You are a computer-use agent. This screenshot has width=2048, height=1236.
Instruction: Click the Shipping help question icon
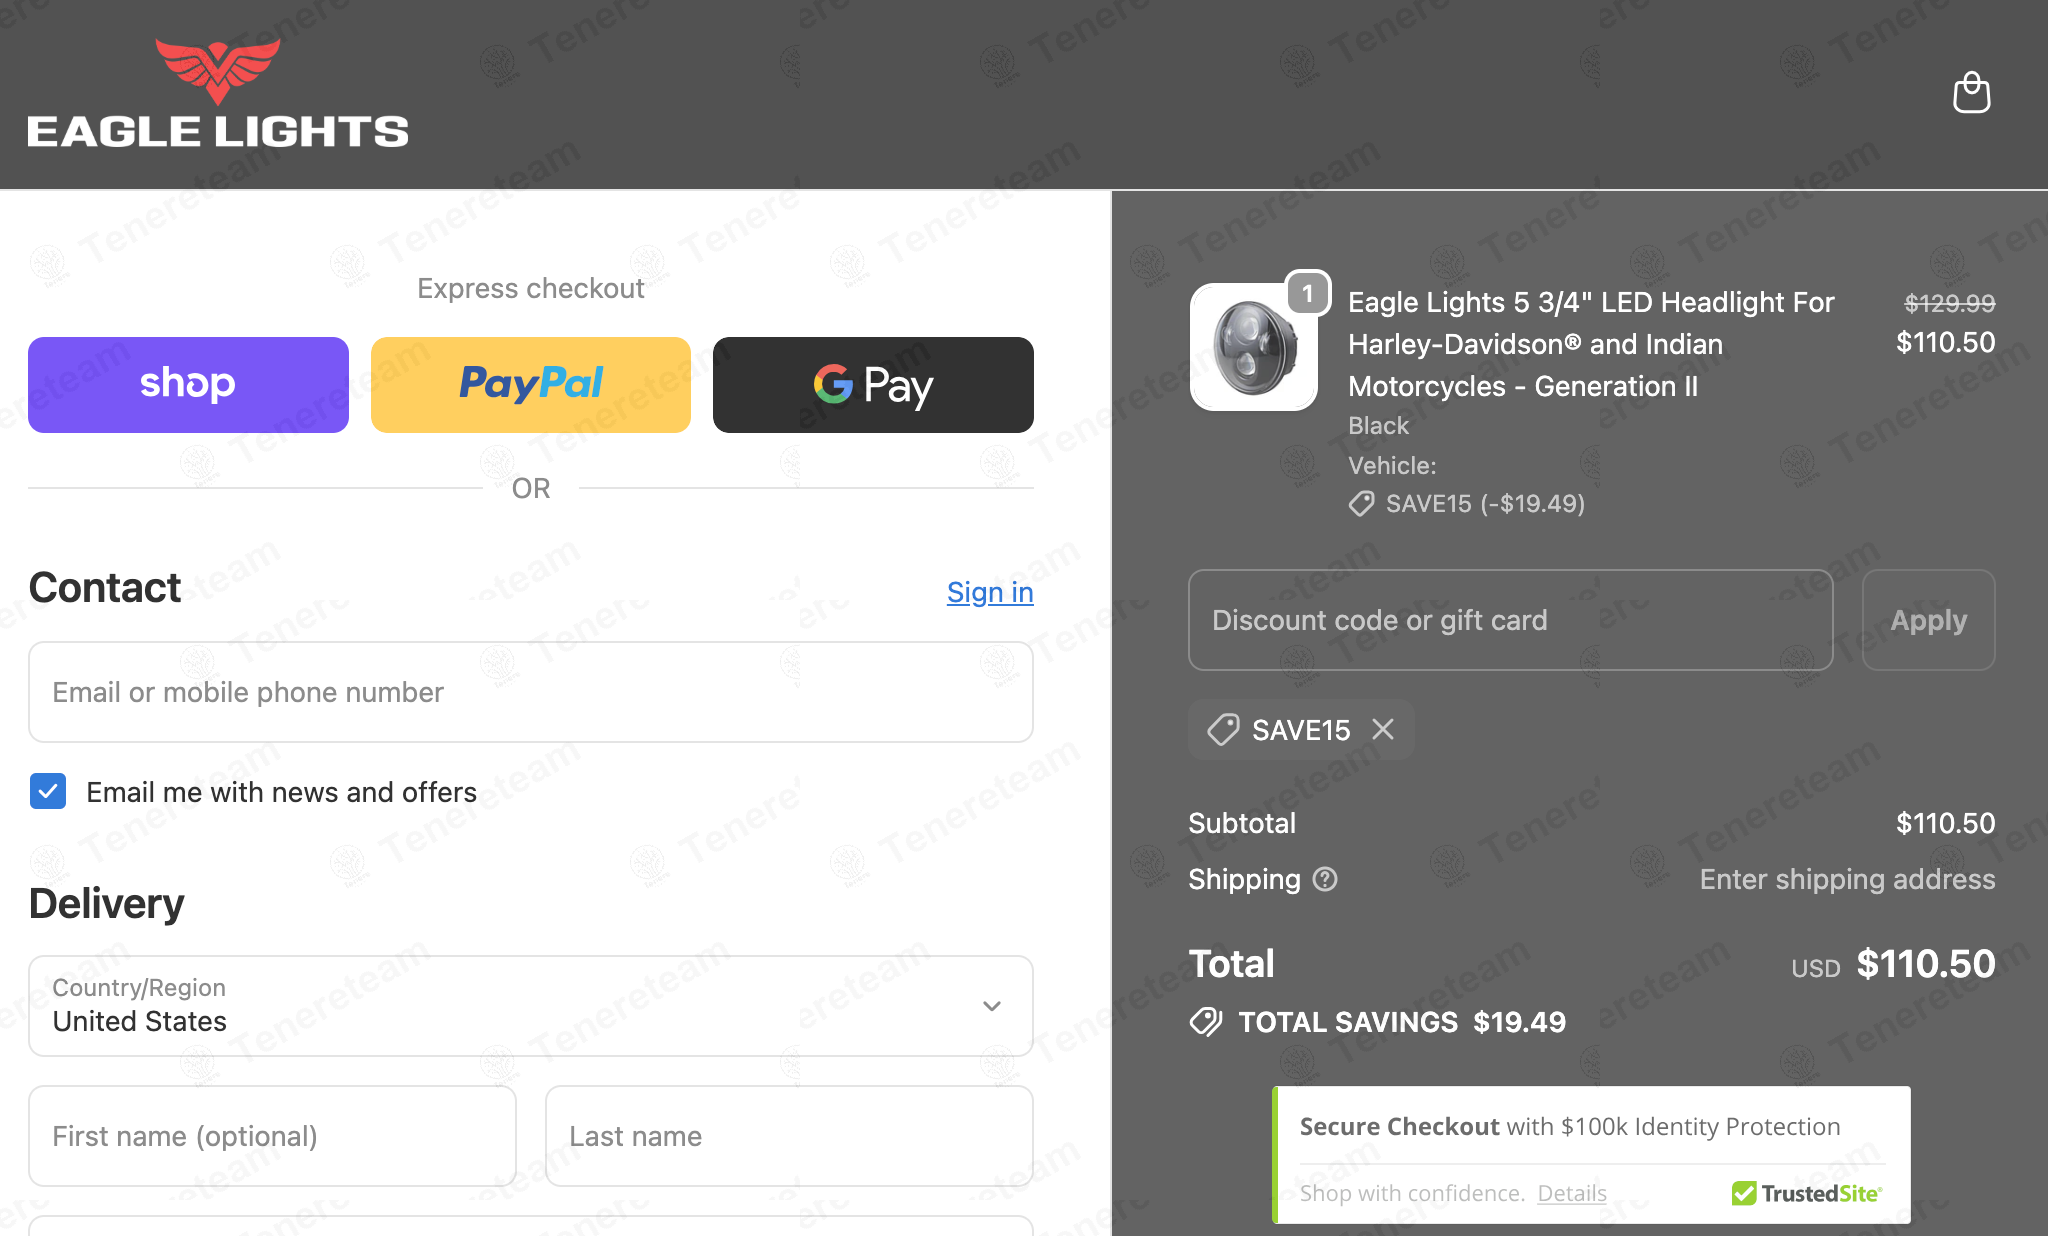point(1325,879)
